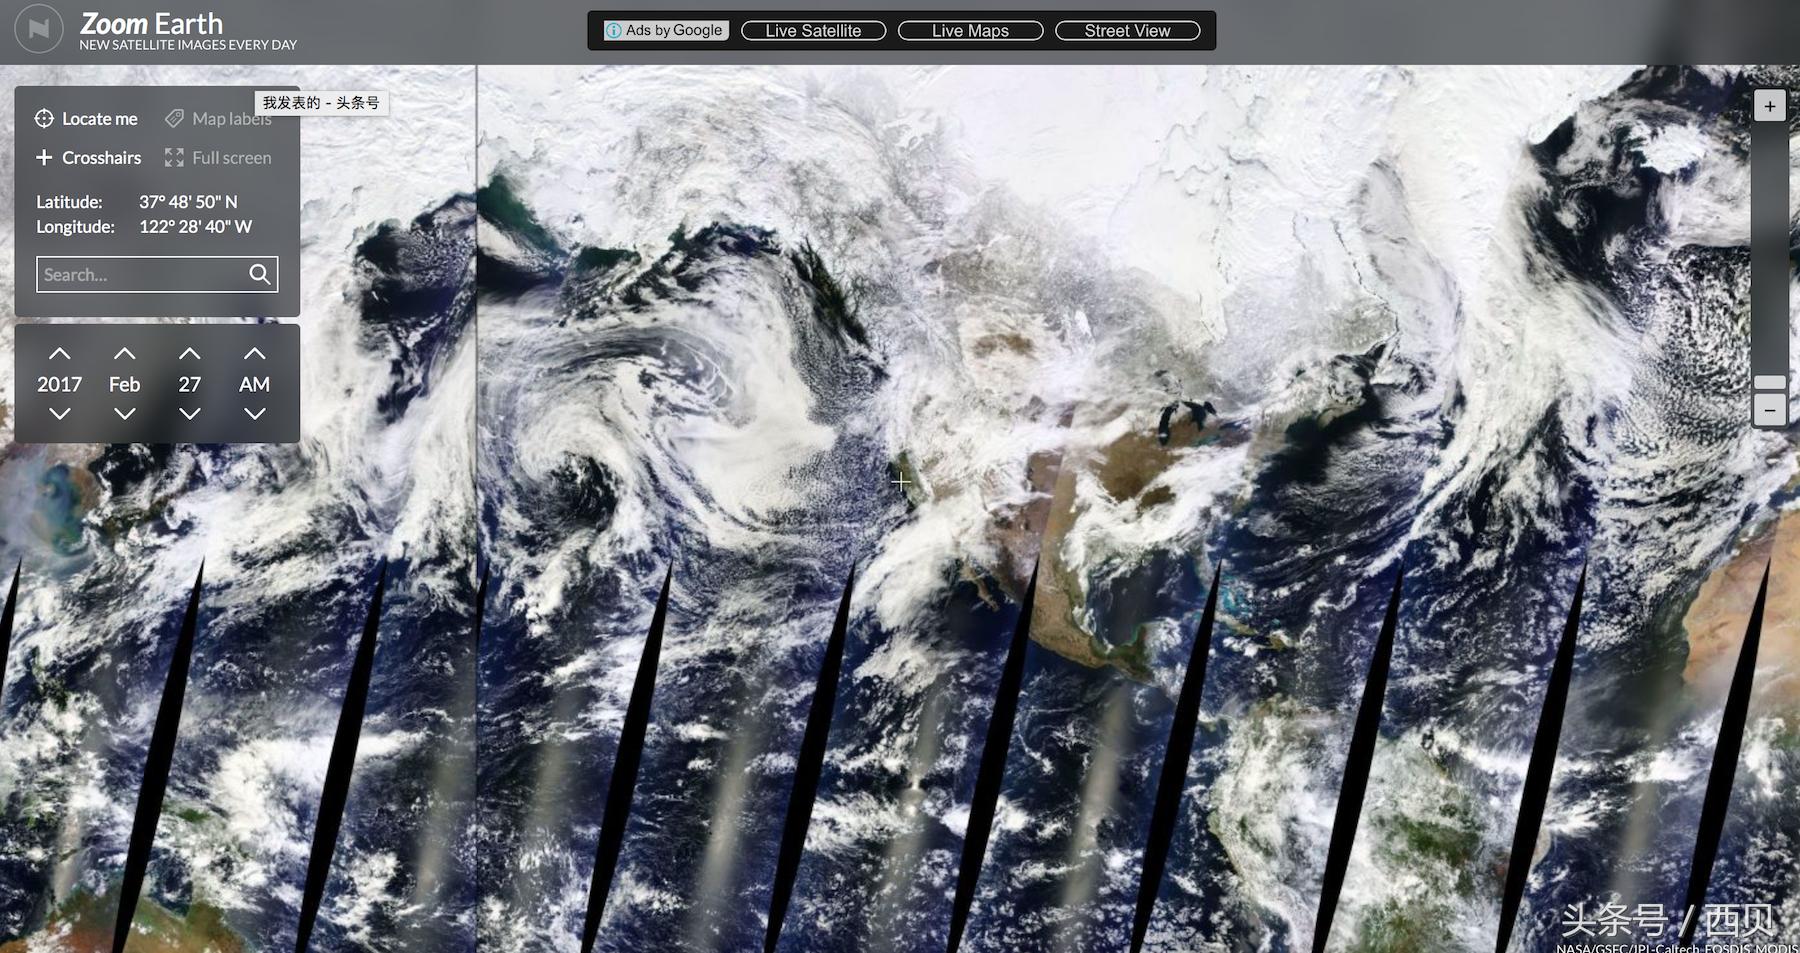The height and width of the screenshot is (953, 1800).
Task: Open the Live Satellite link
Action: click(813, 31)
